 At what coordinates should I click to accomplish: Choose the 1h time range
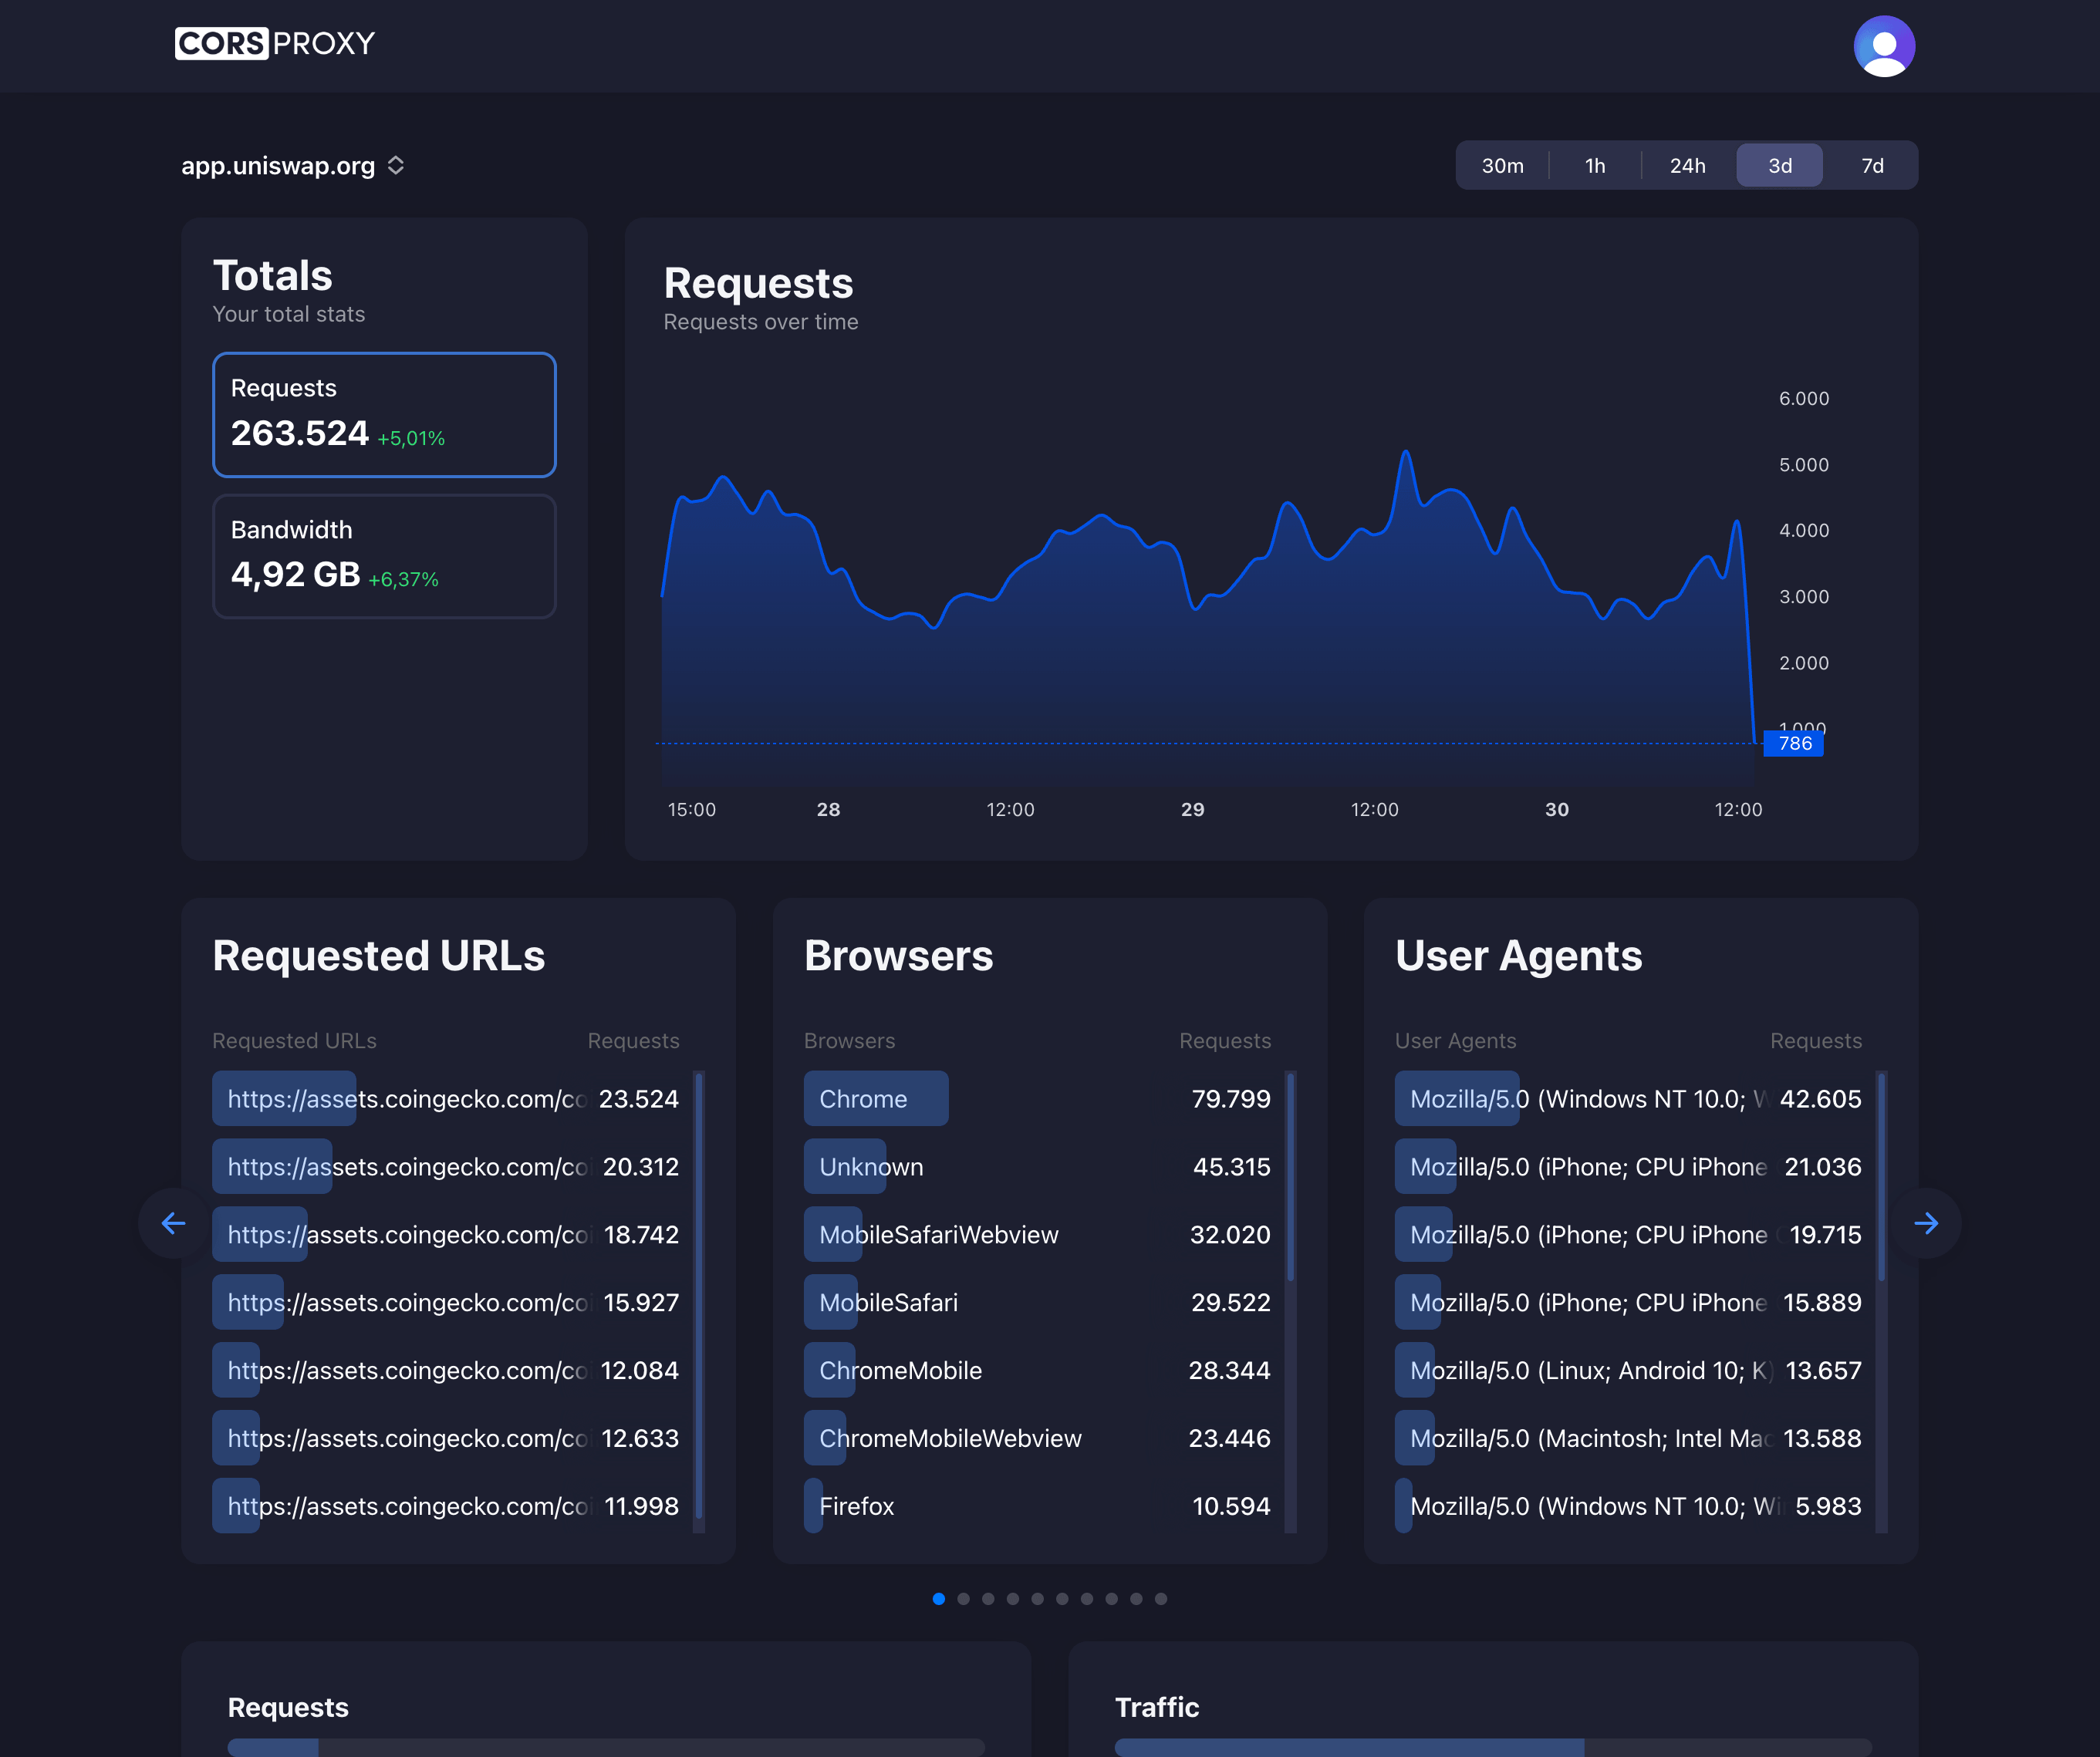pos(1594,165)
